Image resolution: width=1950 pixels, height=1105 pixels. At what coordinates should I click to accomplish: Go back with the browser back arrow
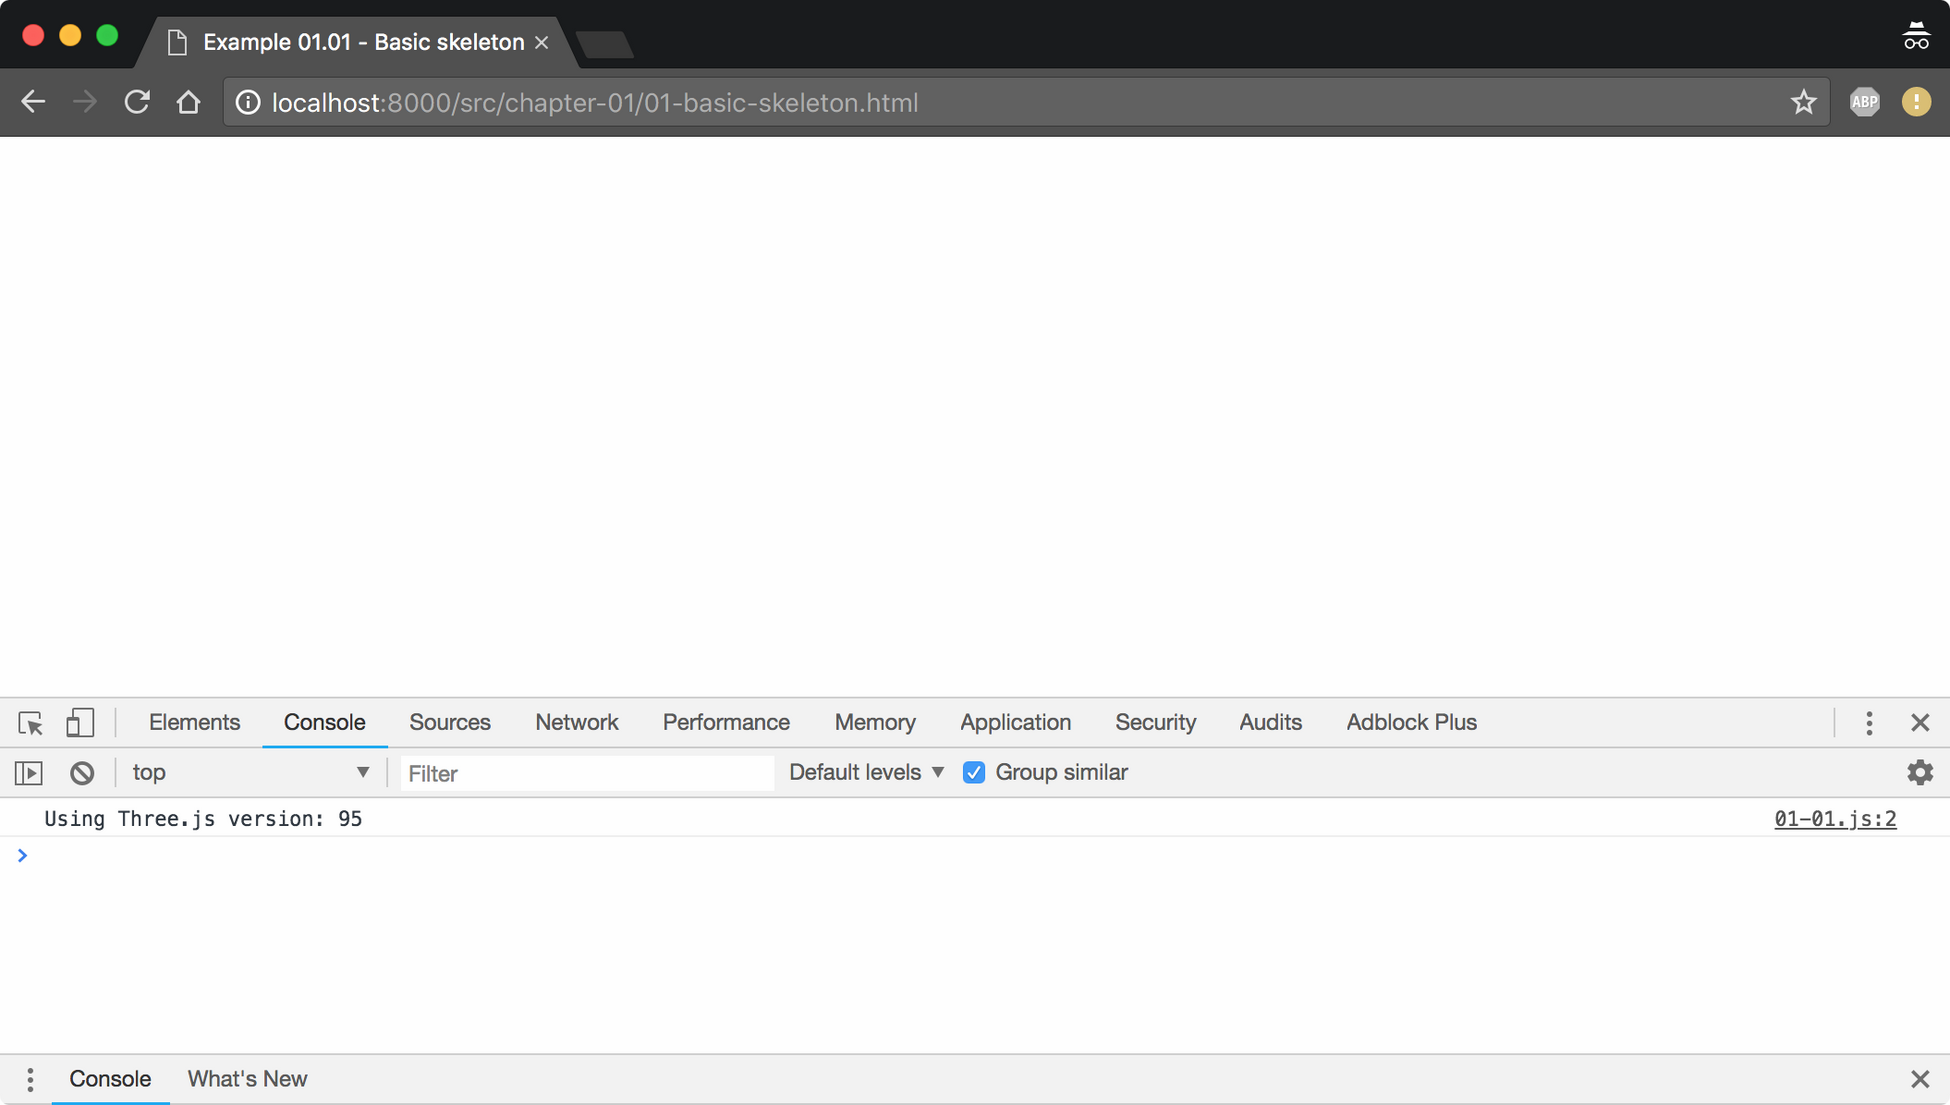pyautogui.click(x=33, y=102)
